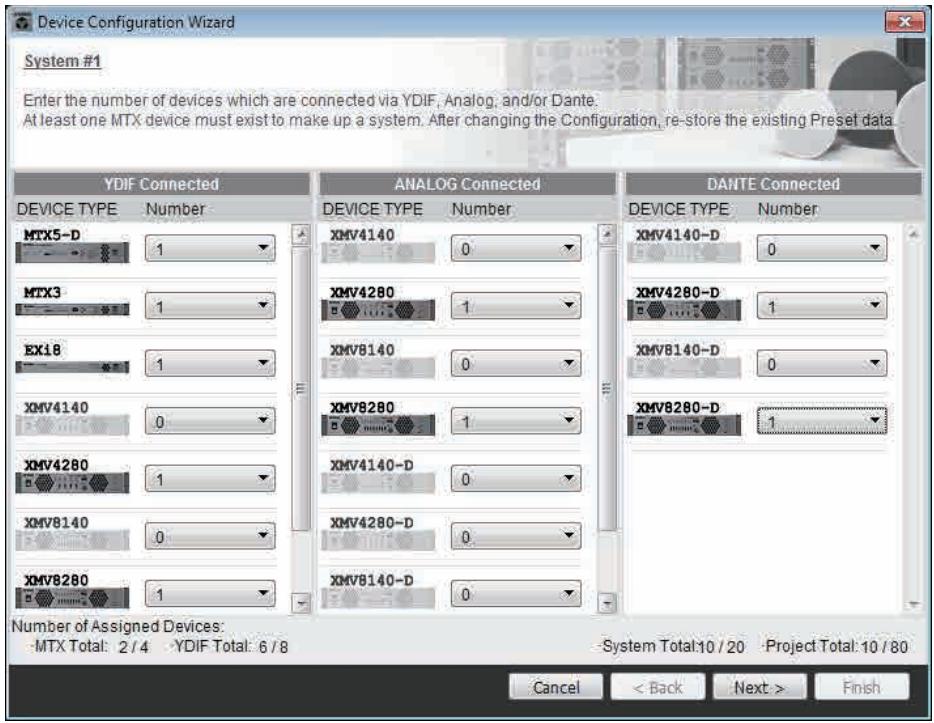Screen dimensions: 934x723
Task: Open XMV4140-D number dropdown in ANALOG column
Action: tap(516, 479)
